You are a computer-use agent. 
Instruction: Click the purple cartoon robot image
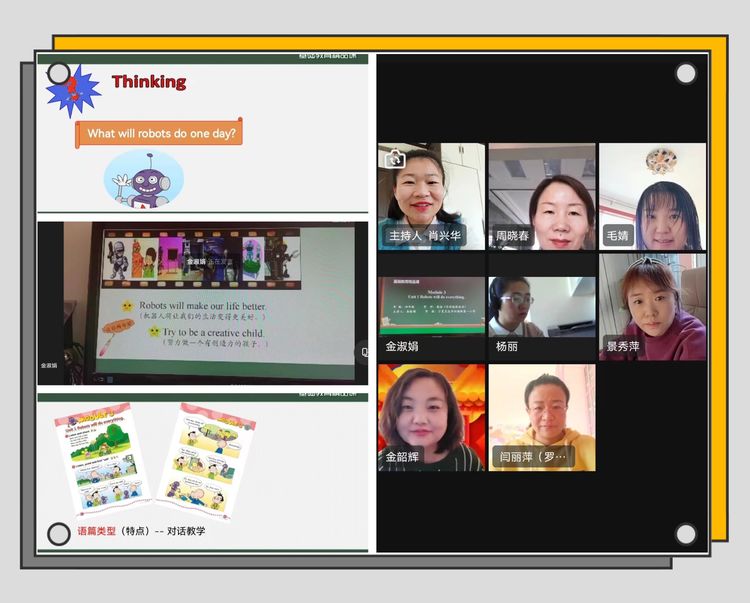tap(143, 180)
